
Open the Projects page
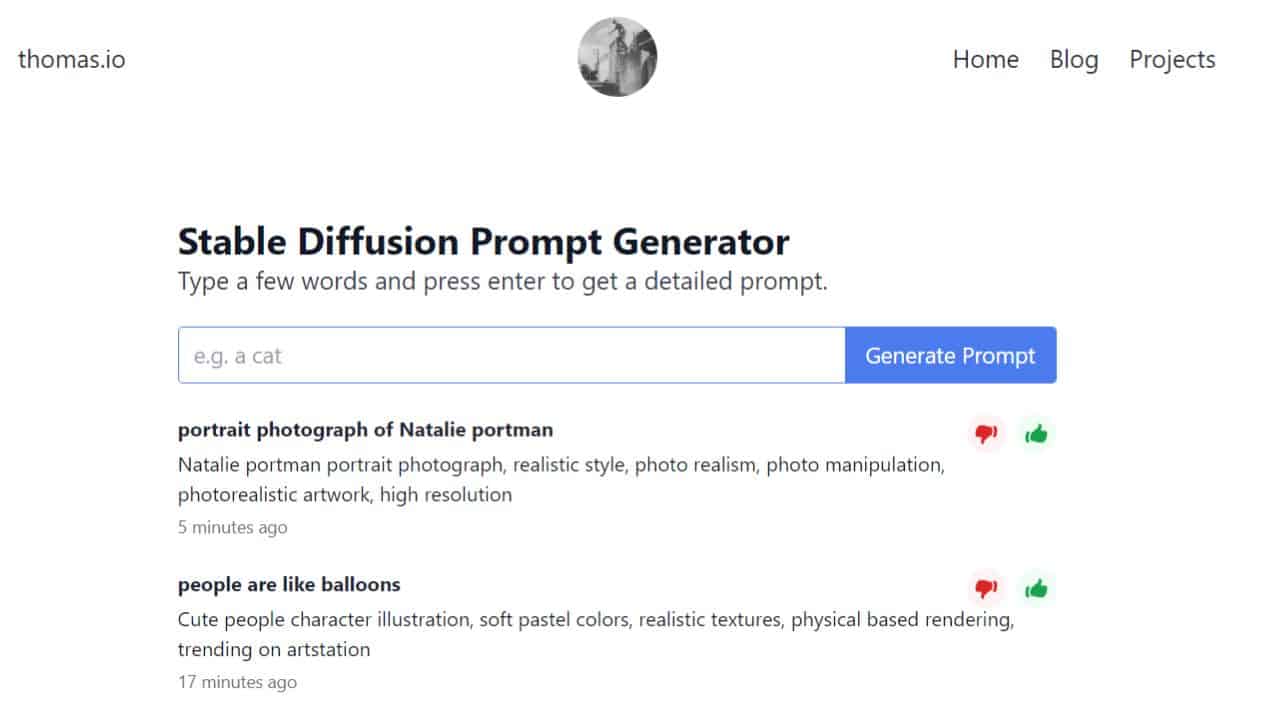tap(1172, 60)
